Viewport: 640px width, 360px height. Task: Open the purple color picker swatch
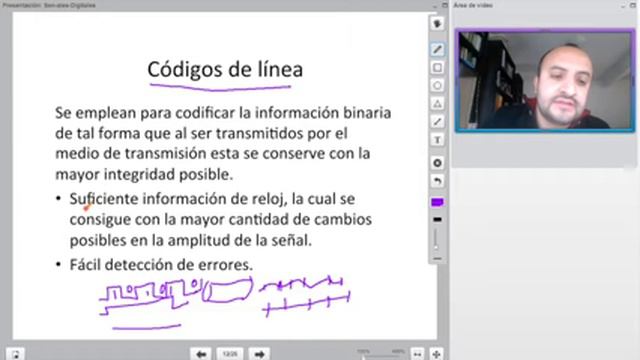437,202
